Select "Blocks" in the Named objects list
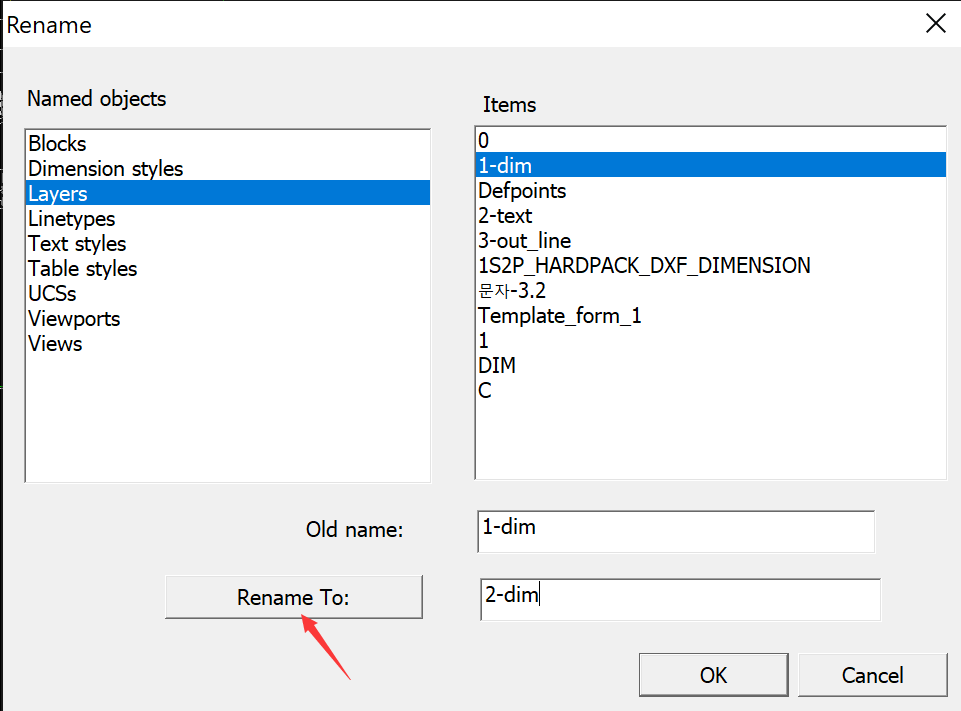This screenshot has width=961, height=711. click(56, 143)
